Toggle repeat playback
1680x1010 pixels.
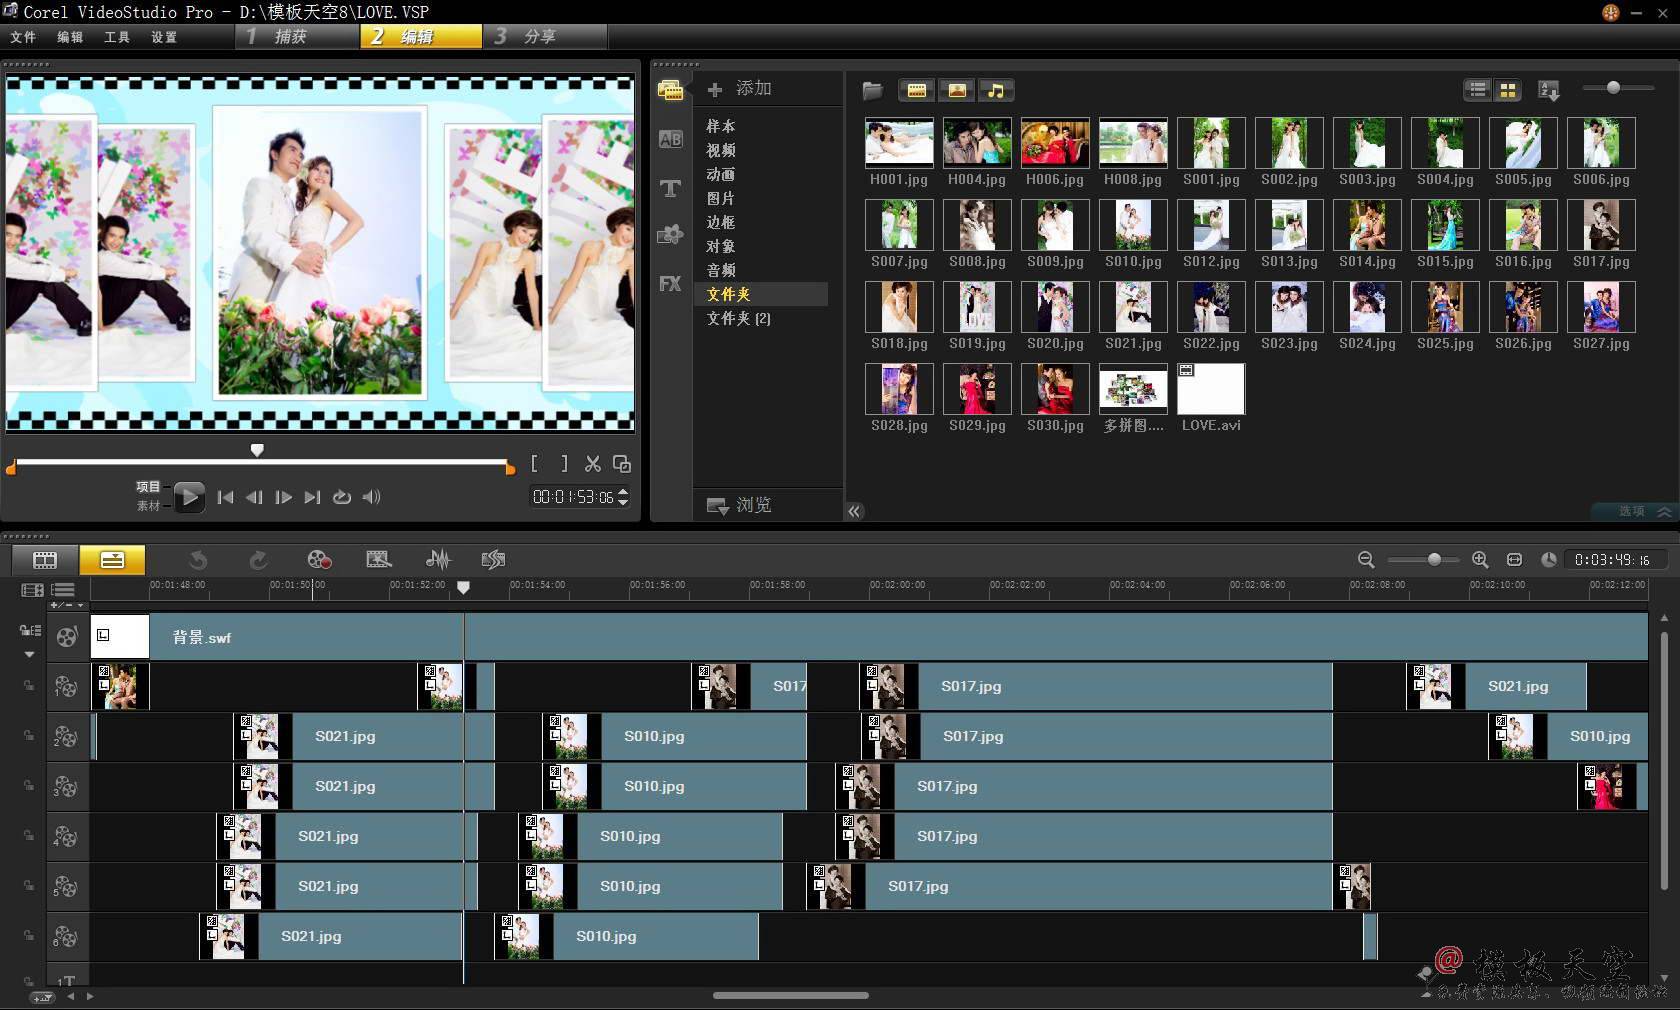pos(342,497)
